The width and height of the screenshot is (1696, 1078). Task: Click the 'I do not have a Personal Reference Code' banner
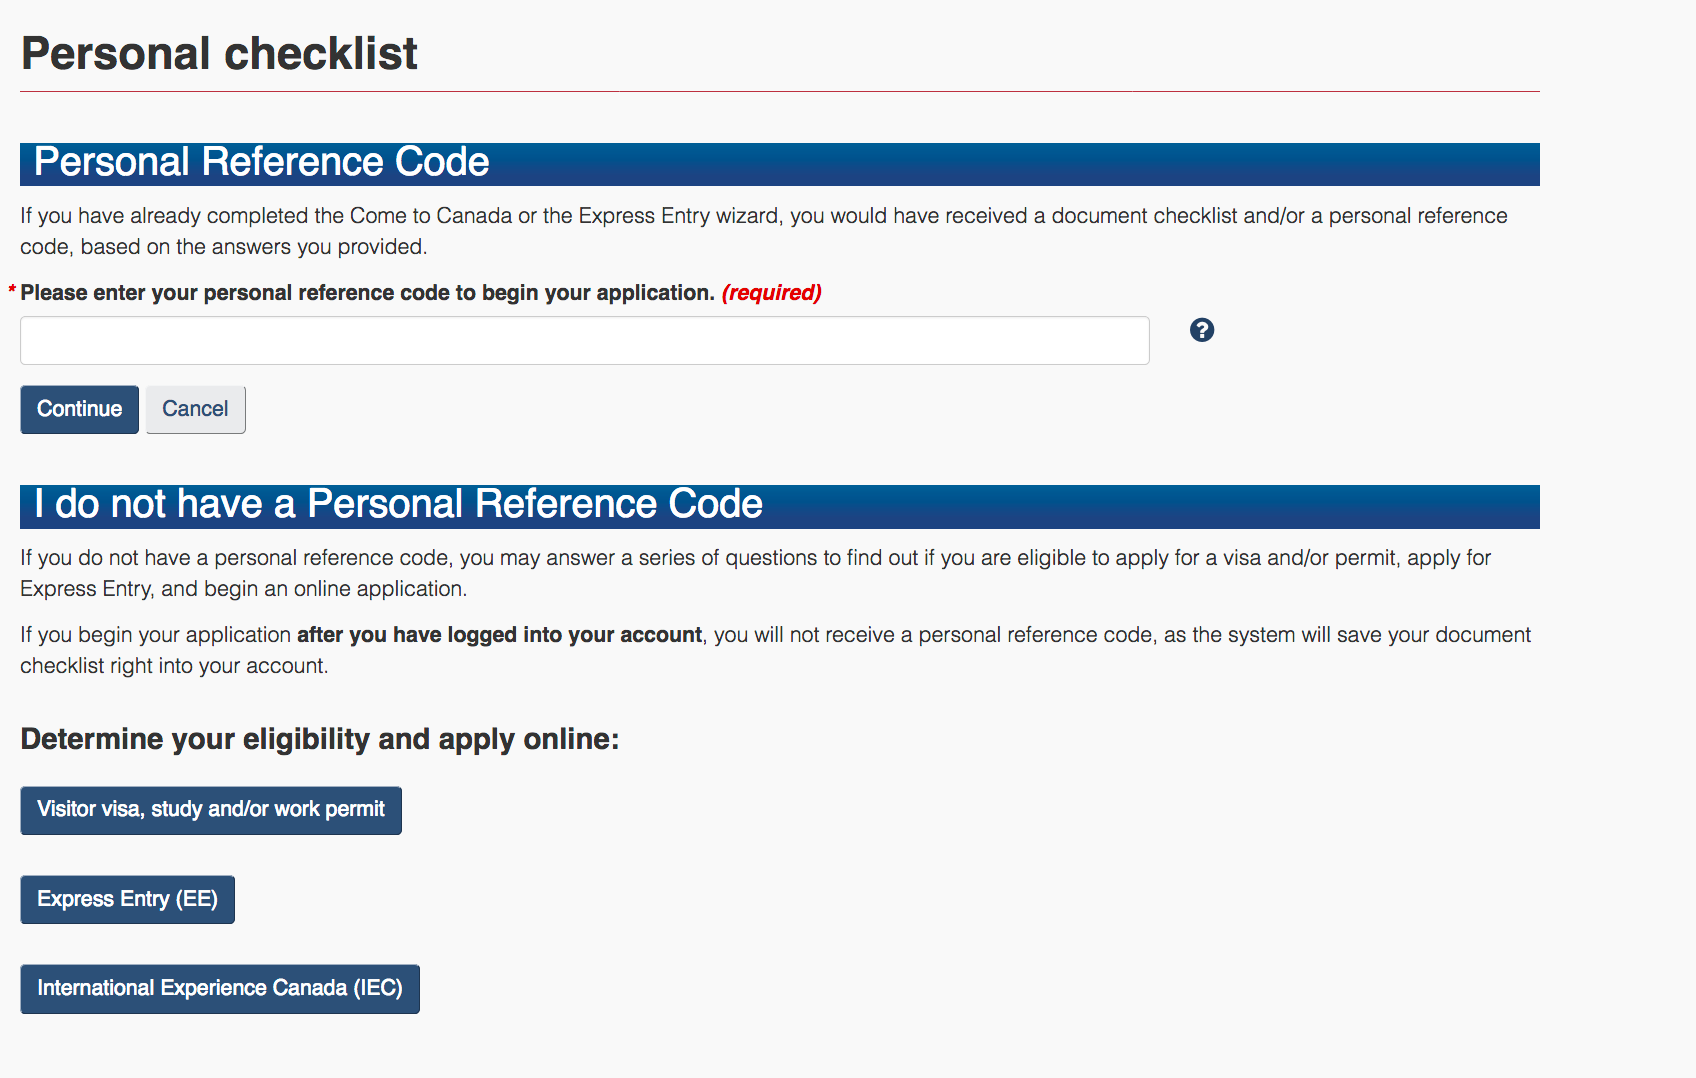point(780,505)
